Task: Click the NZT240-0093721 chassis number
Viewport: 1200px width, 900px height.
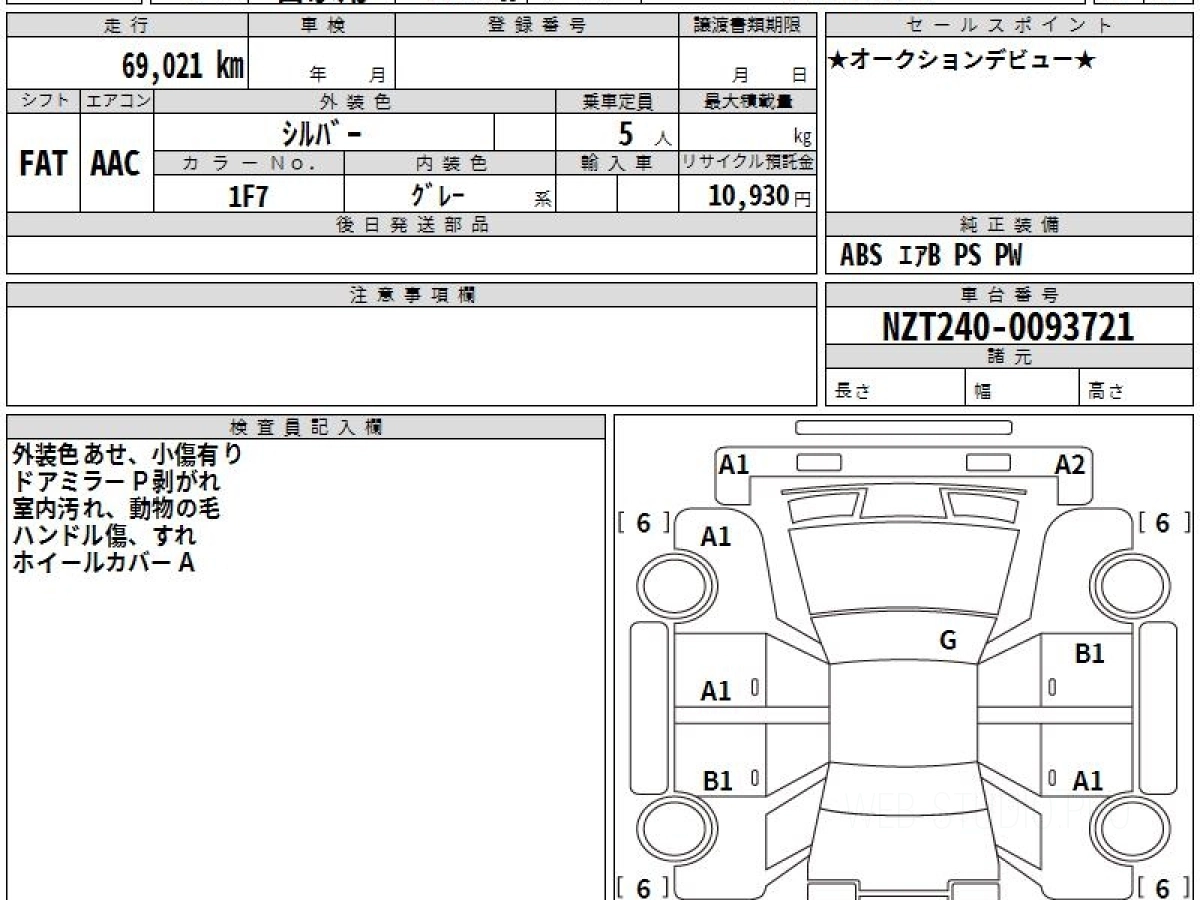Action: click(1008, 327)
